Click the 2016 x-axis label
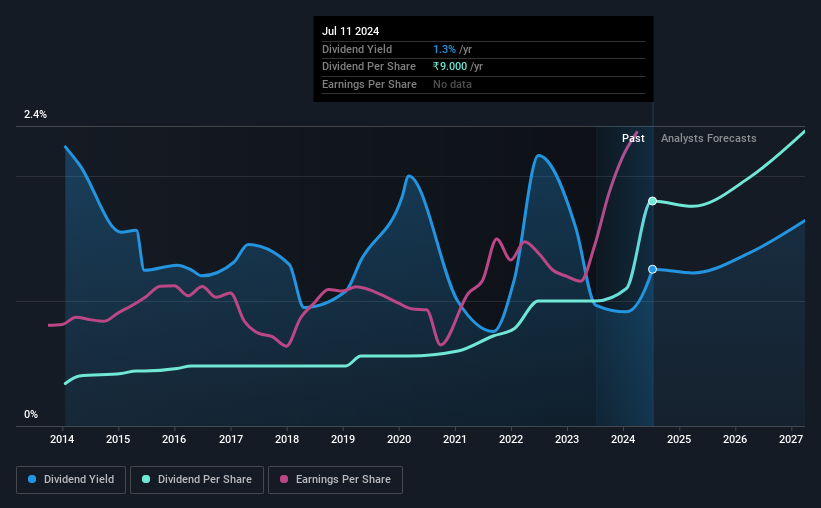Screen dimensions: 821x508 174,439
